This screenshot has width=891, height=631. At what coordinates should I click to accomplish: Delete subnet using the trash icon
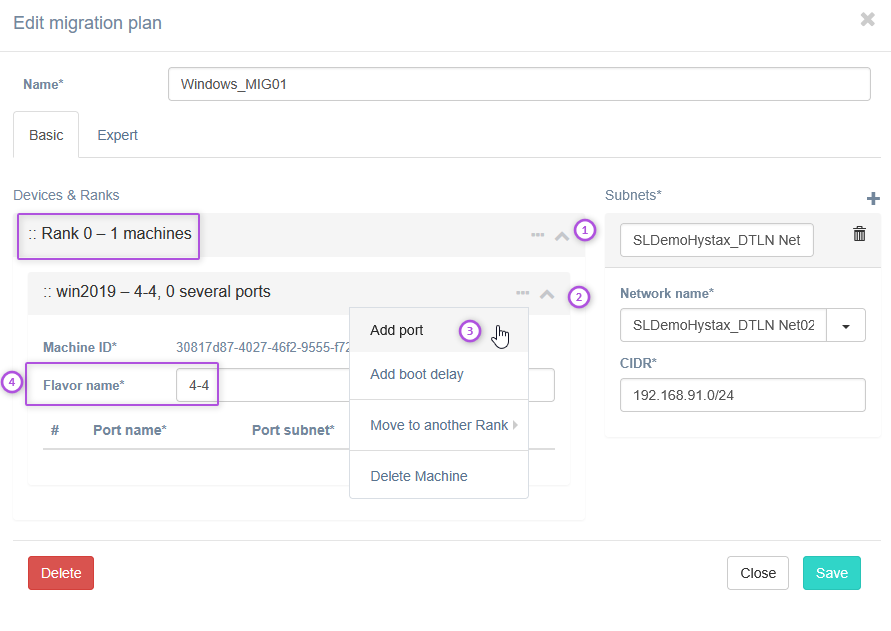859,234
